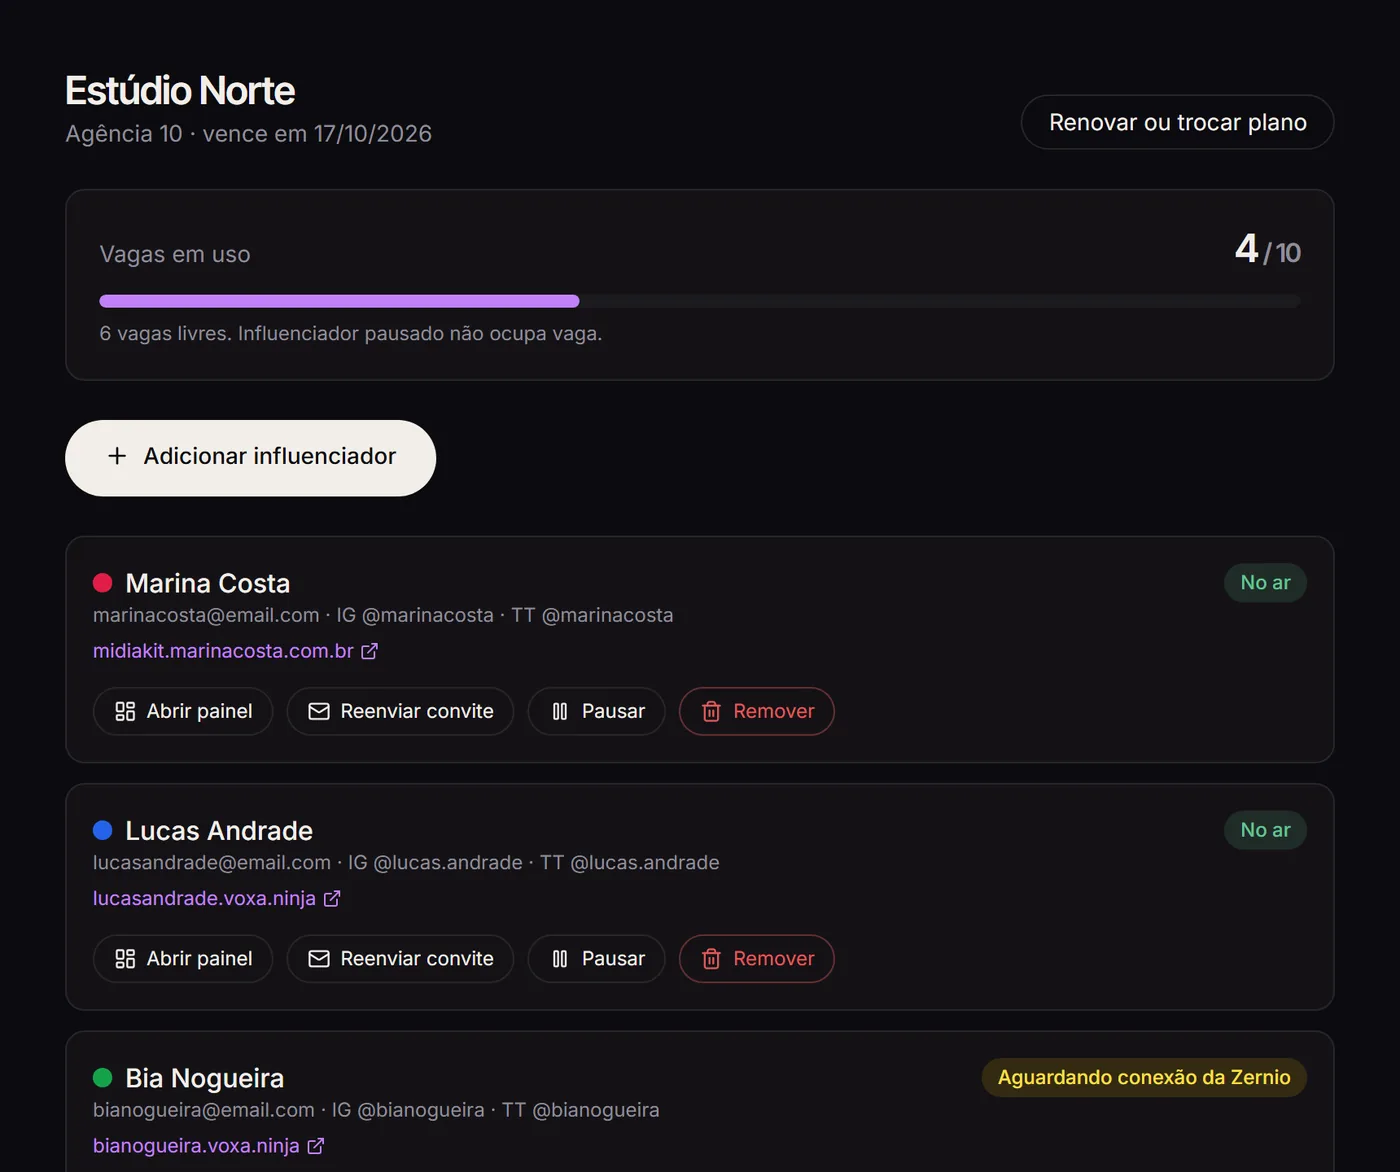
Task: Click the Bia Nogueira name
Action: [205, 1078]
